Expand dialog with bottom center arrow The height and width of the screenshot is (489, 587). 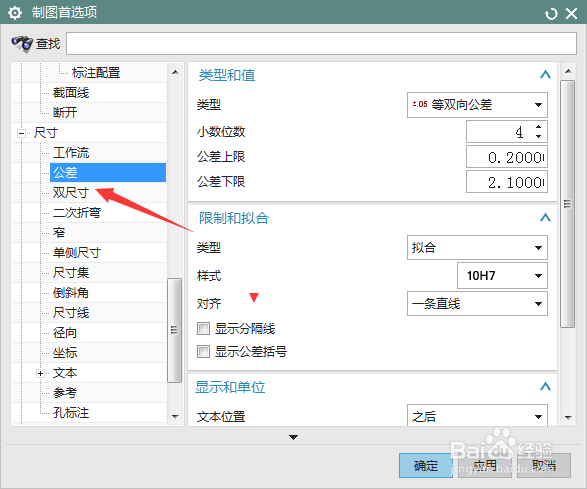click(294, 437)
